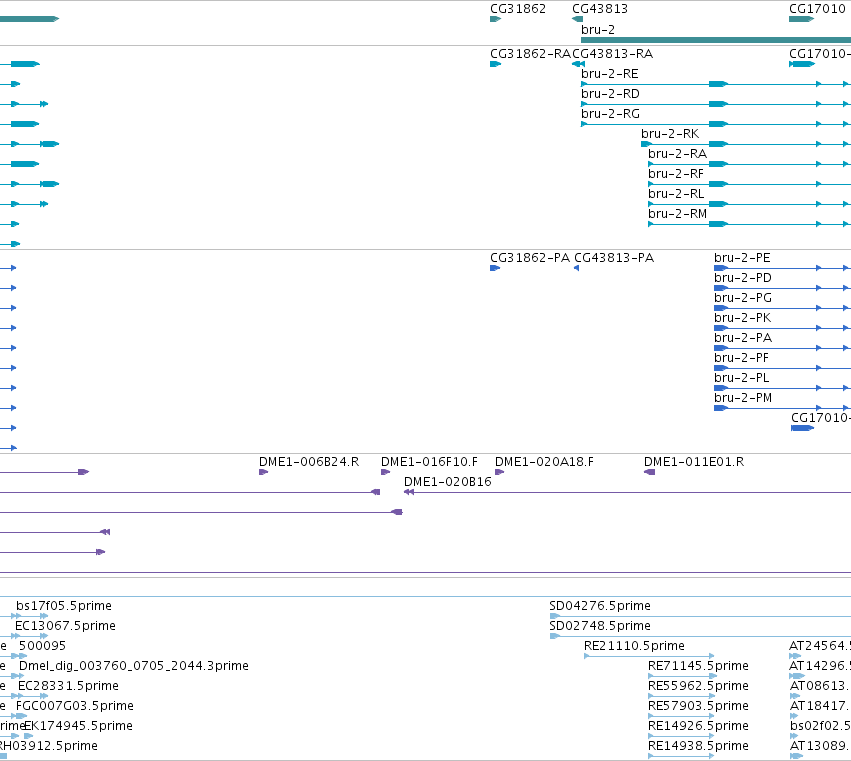This screenshot has height=761, width=851.
Task: Click EST RE14938.5prime
Action: 698,746
